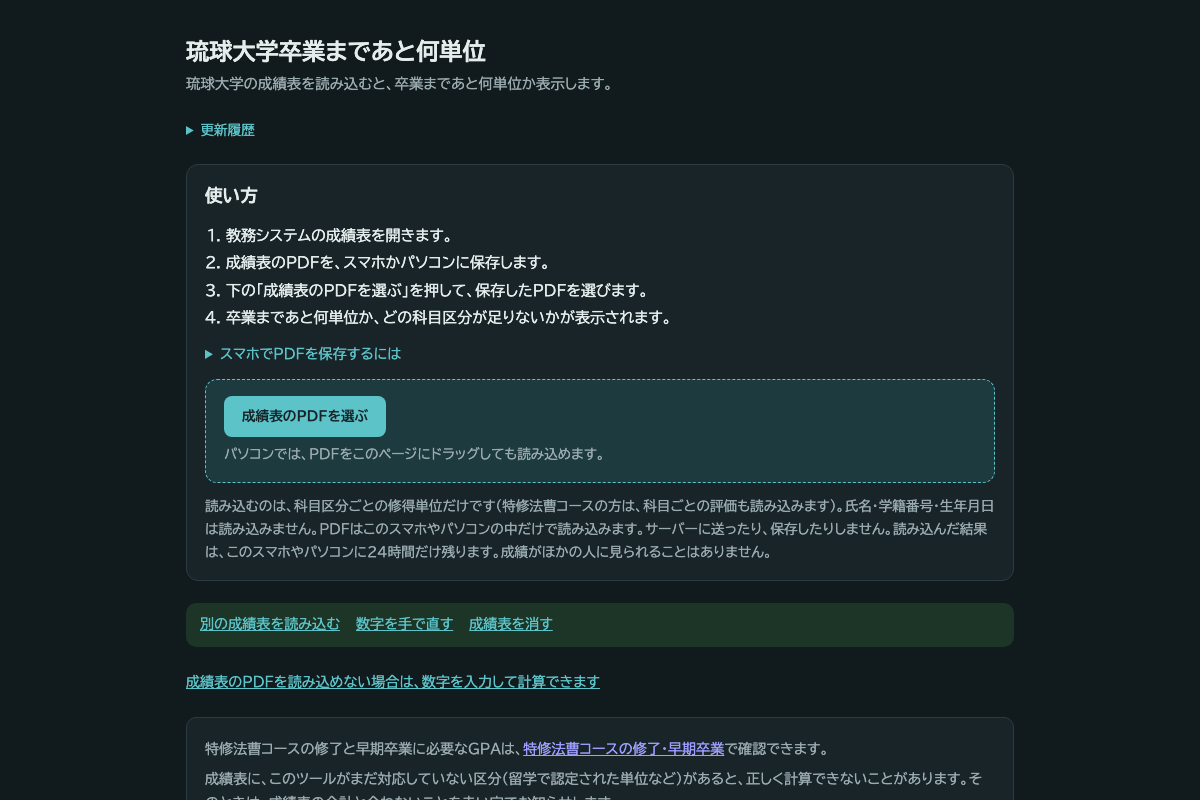Open 特修法曹コースの修了・早期卒業 link

coord(623,749)
